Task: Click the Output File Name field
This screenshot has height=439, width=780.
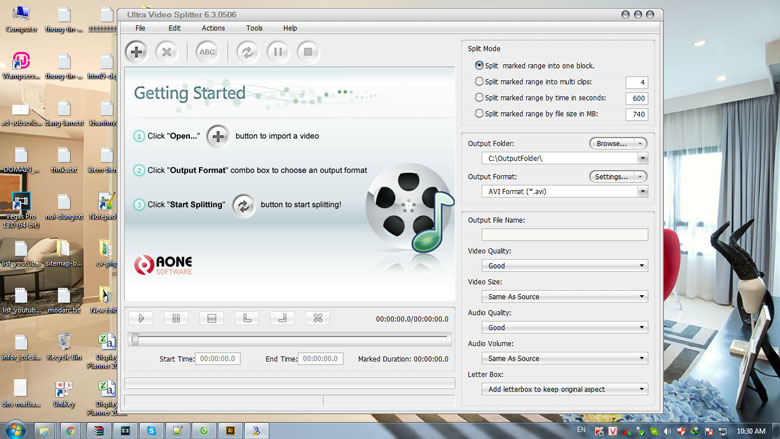Action: click(565, 235)
